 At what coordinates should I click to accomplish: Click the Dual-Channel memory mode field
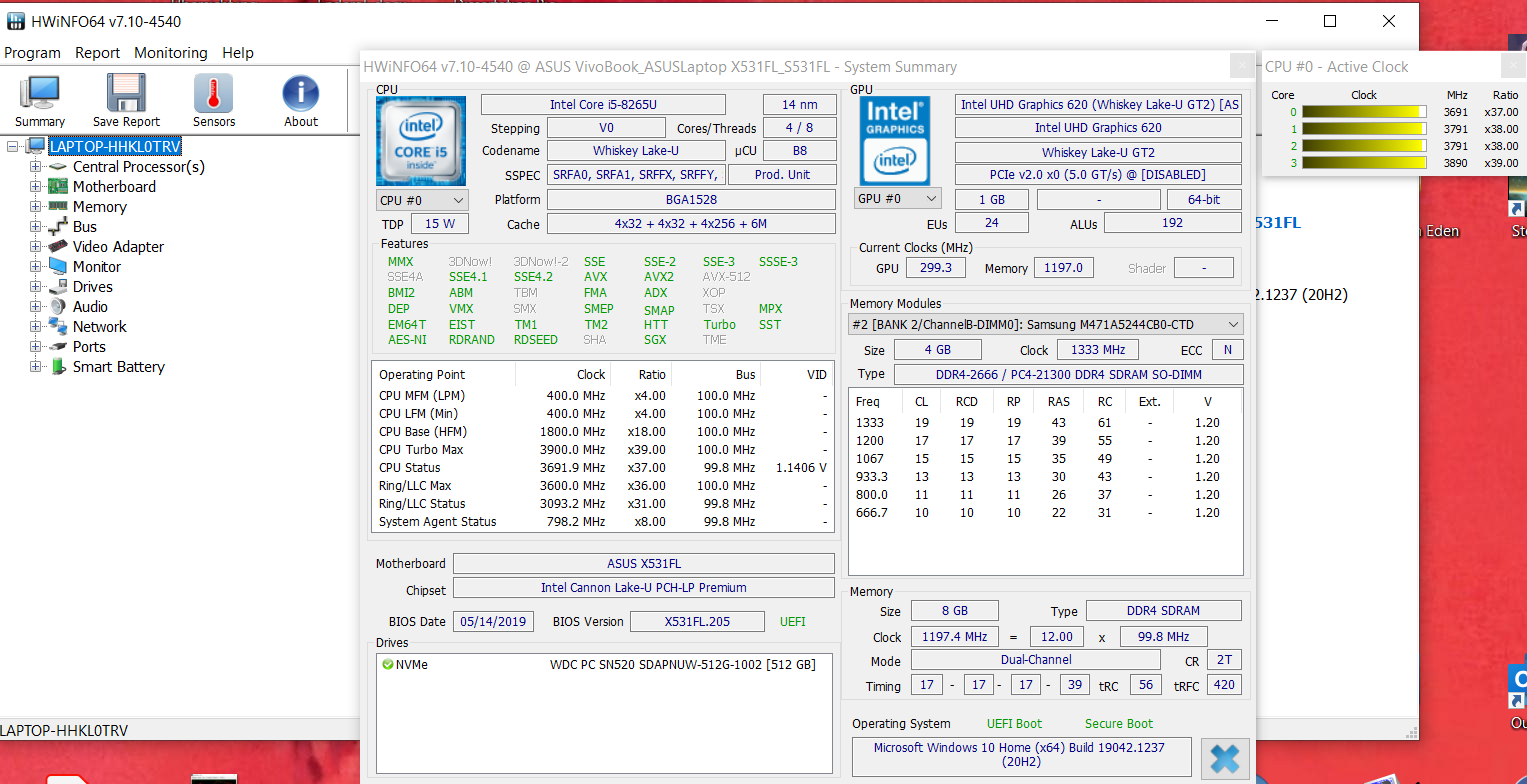[x=1036, y=660]
